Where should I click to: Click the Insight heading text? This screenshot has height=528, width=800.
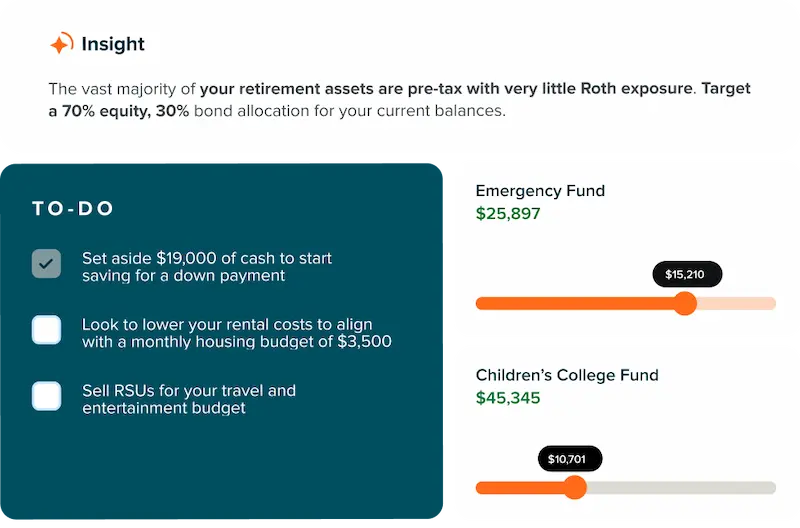click(x=113, y=44)
